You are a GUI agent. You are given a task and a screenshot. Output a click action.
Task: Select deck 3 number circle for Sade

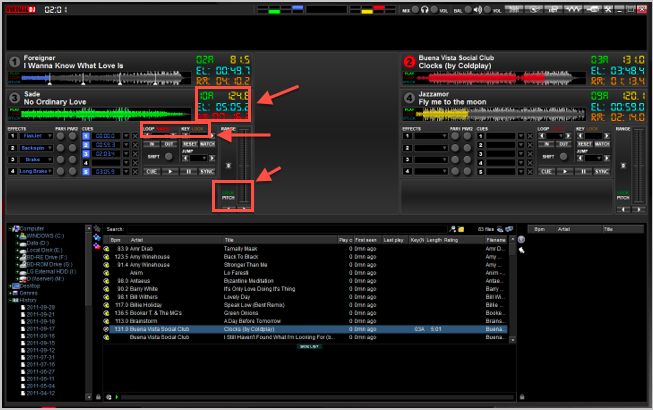click(x=15, y=98)
